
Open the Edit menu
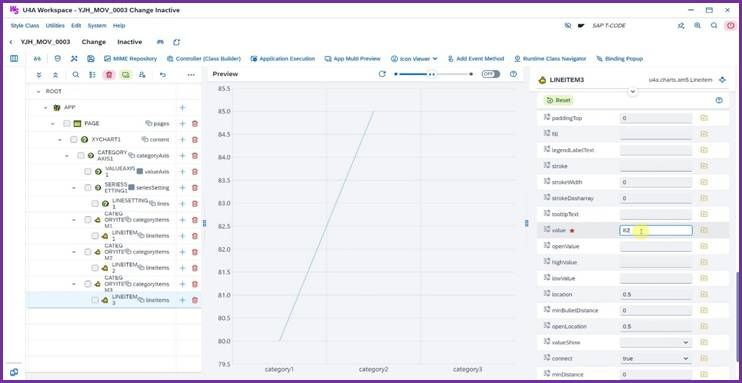(x=76, y=26)
